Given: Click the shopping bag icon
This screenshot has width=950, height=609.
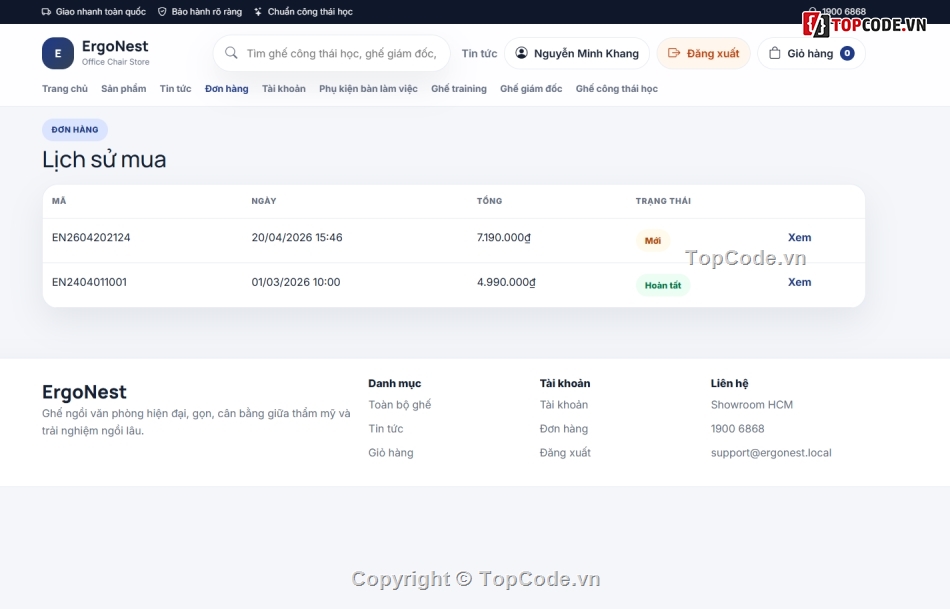Looking at the screenshot, I should click(774, 53).
